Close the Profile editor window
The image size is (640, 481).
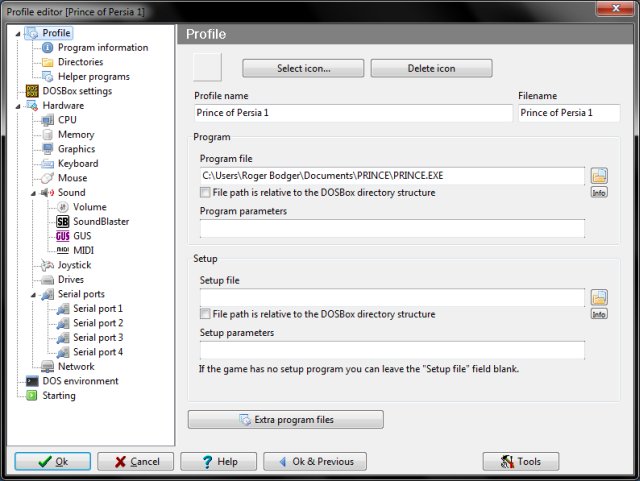pos(616,8)
